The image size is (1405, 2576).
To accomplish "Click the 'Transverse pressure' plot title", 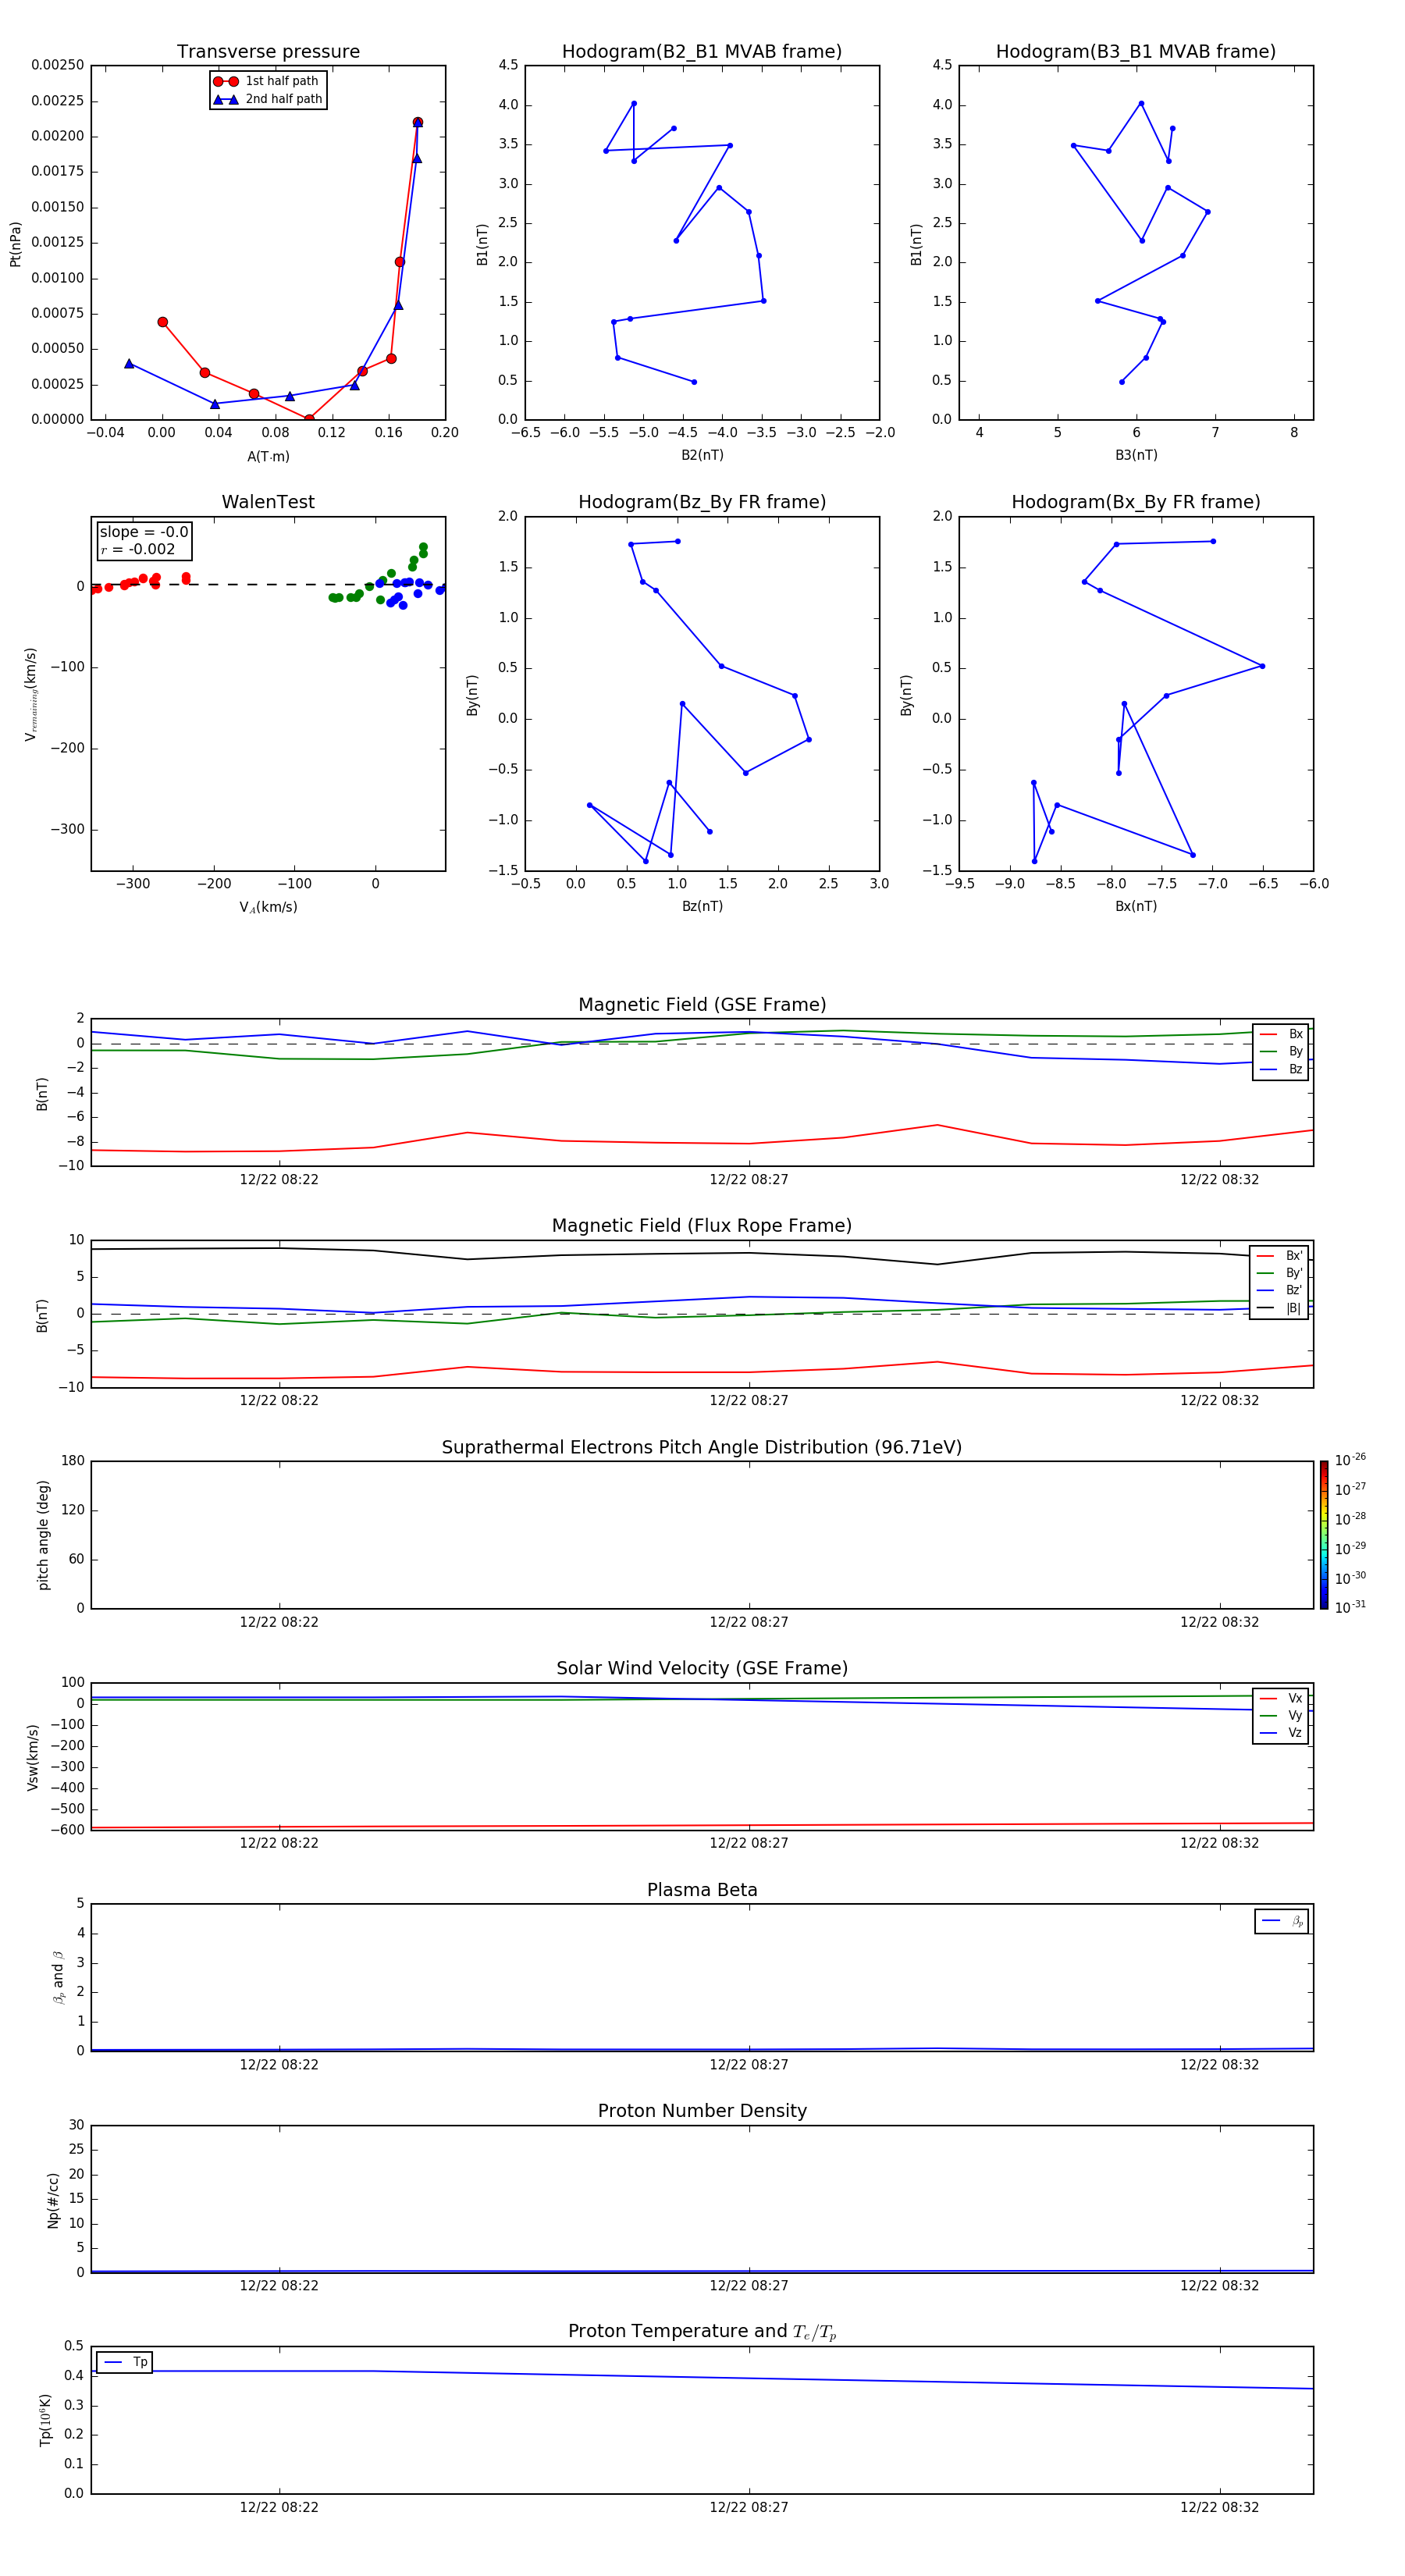I will coord(268,52).
